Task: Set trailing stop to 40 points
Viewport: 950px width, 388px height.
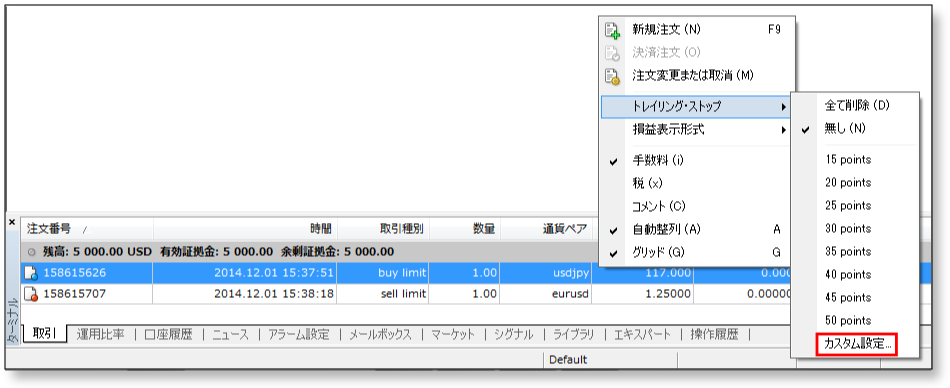Action: pos(855,275)
